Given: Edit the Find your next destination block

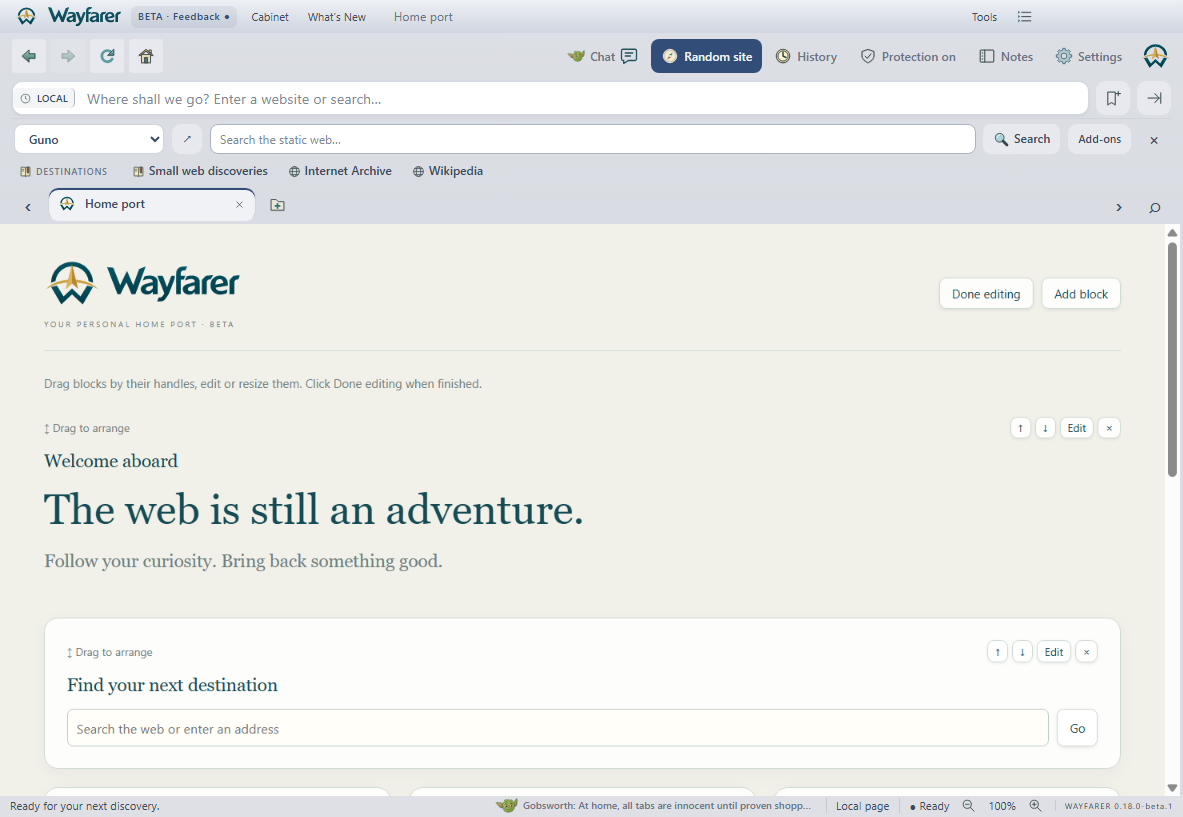Looking at the screenshot, I should [1054, 652].
